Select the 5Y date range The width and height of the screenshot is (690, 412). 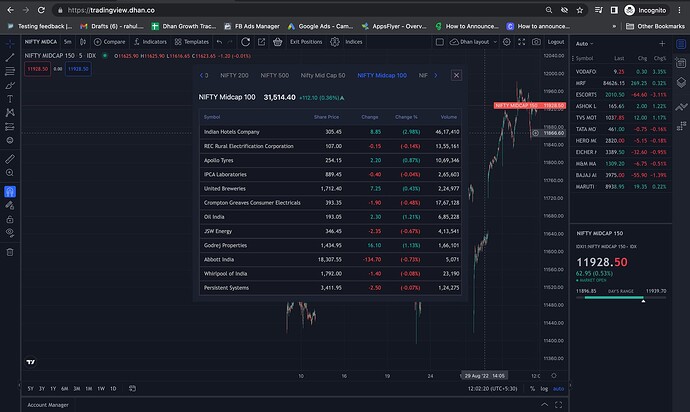tap(30, 389)
